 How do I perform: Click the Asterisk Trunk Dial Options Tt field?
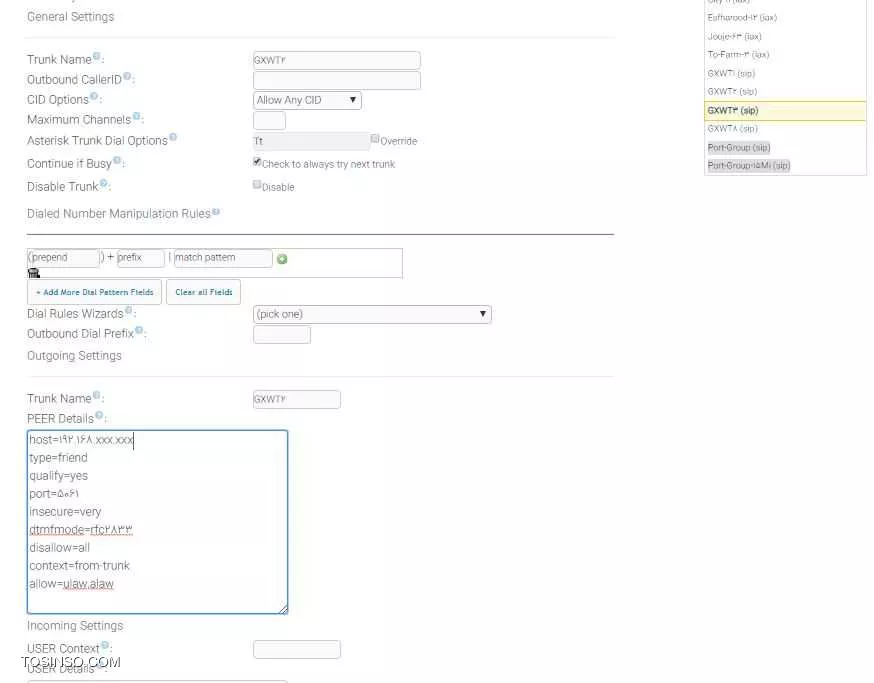tap(311, 141)
